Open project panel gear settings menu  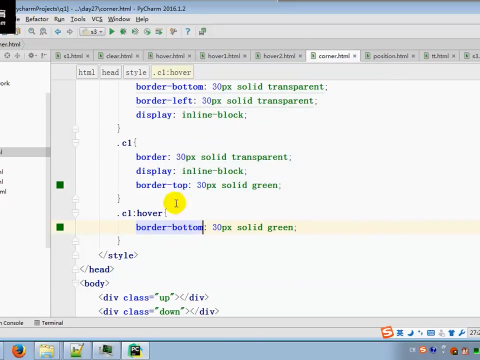[x=32, y=55]
